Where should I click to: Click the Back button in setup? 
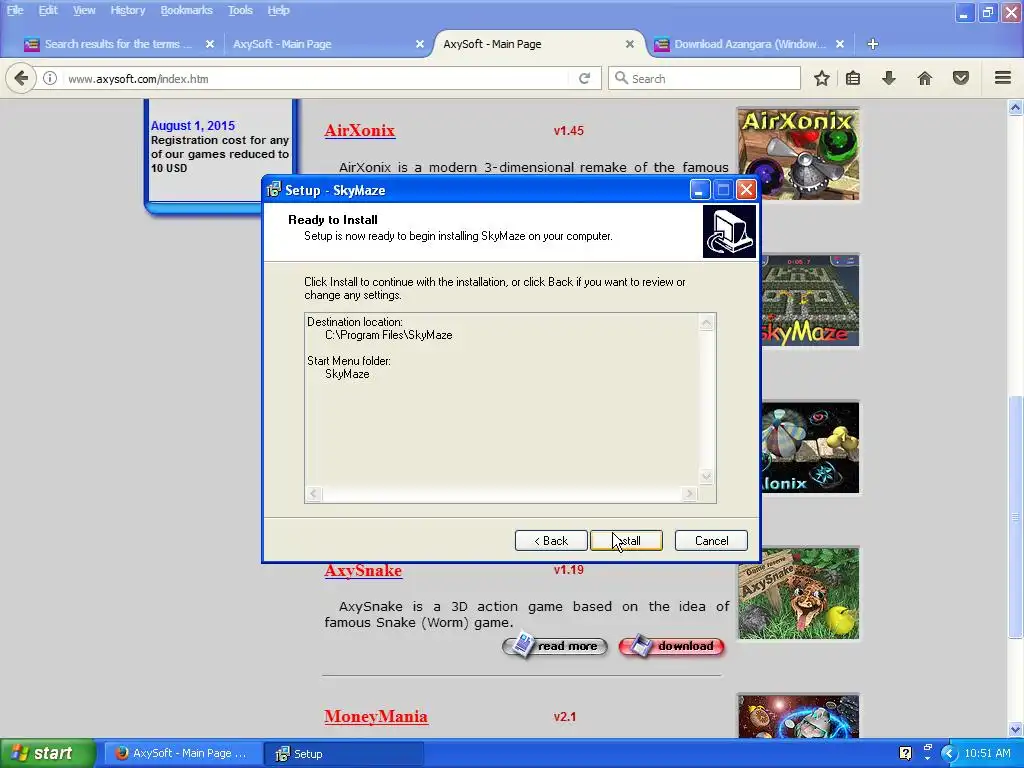551,541
